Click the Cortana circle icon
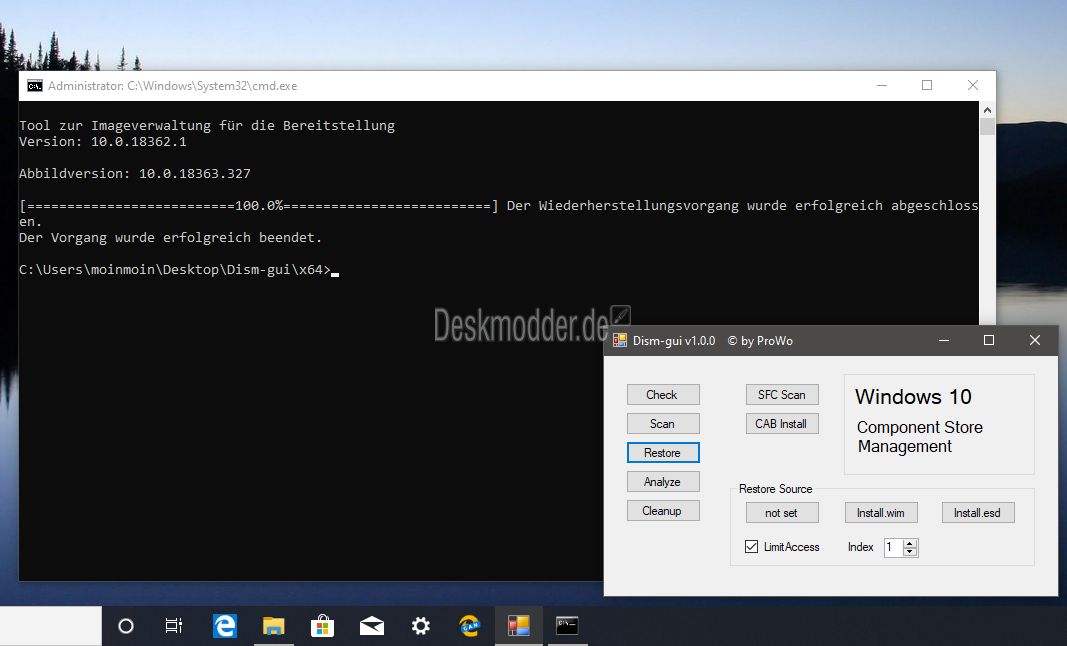Image resolution: width=1067 pixels, height=646 pixels. pos(126,626)
